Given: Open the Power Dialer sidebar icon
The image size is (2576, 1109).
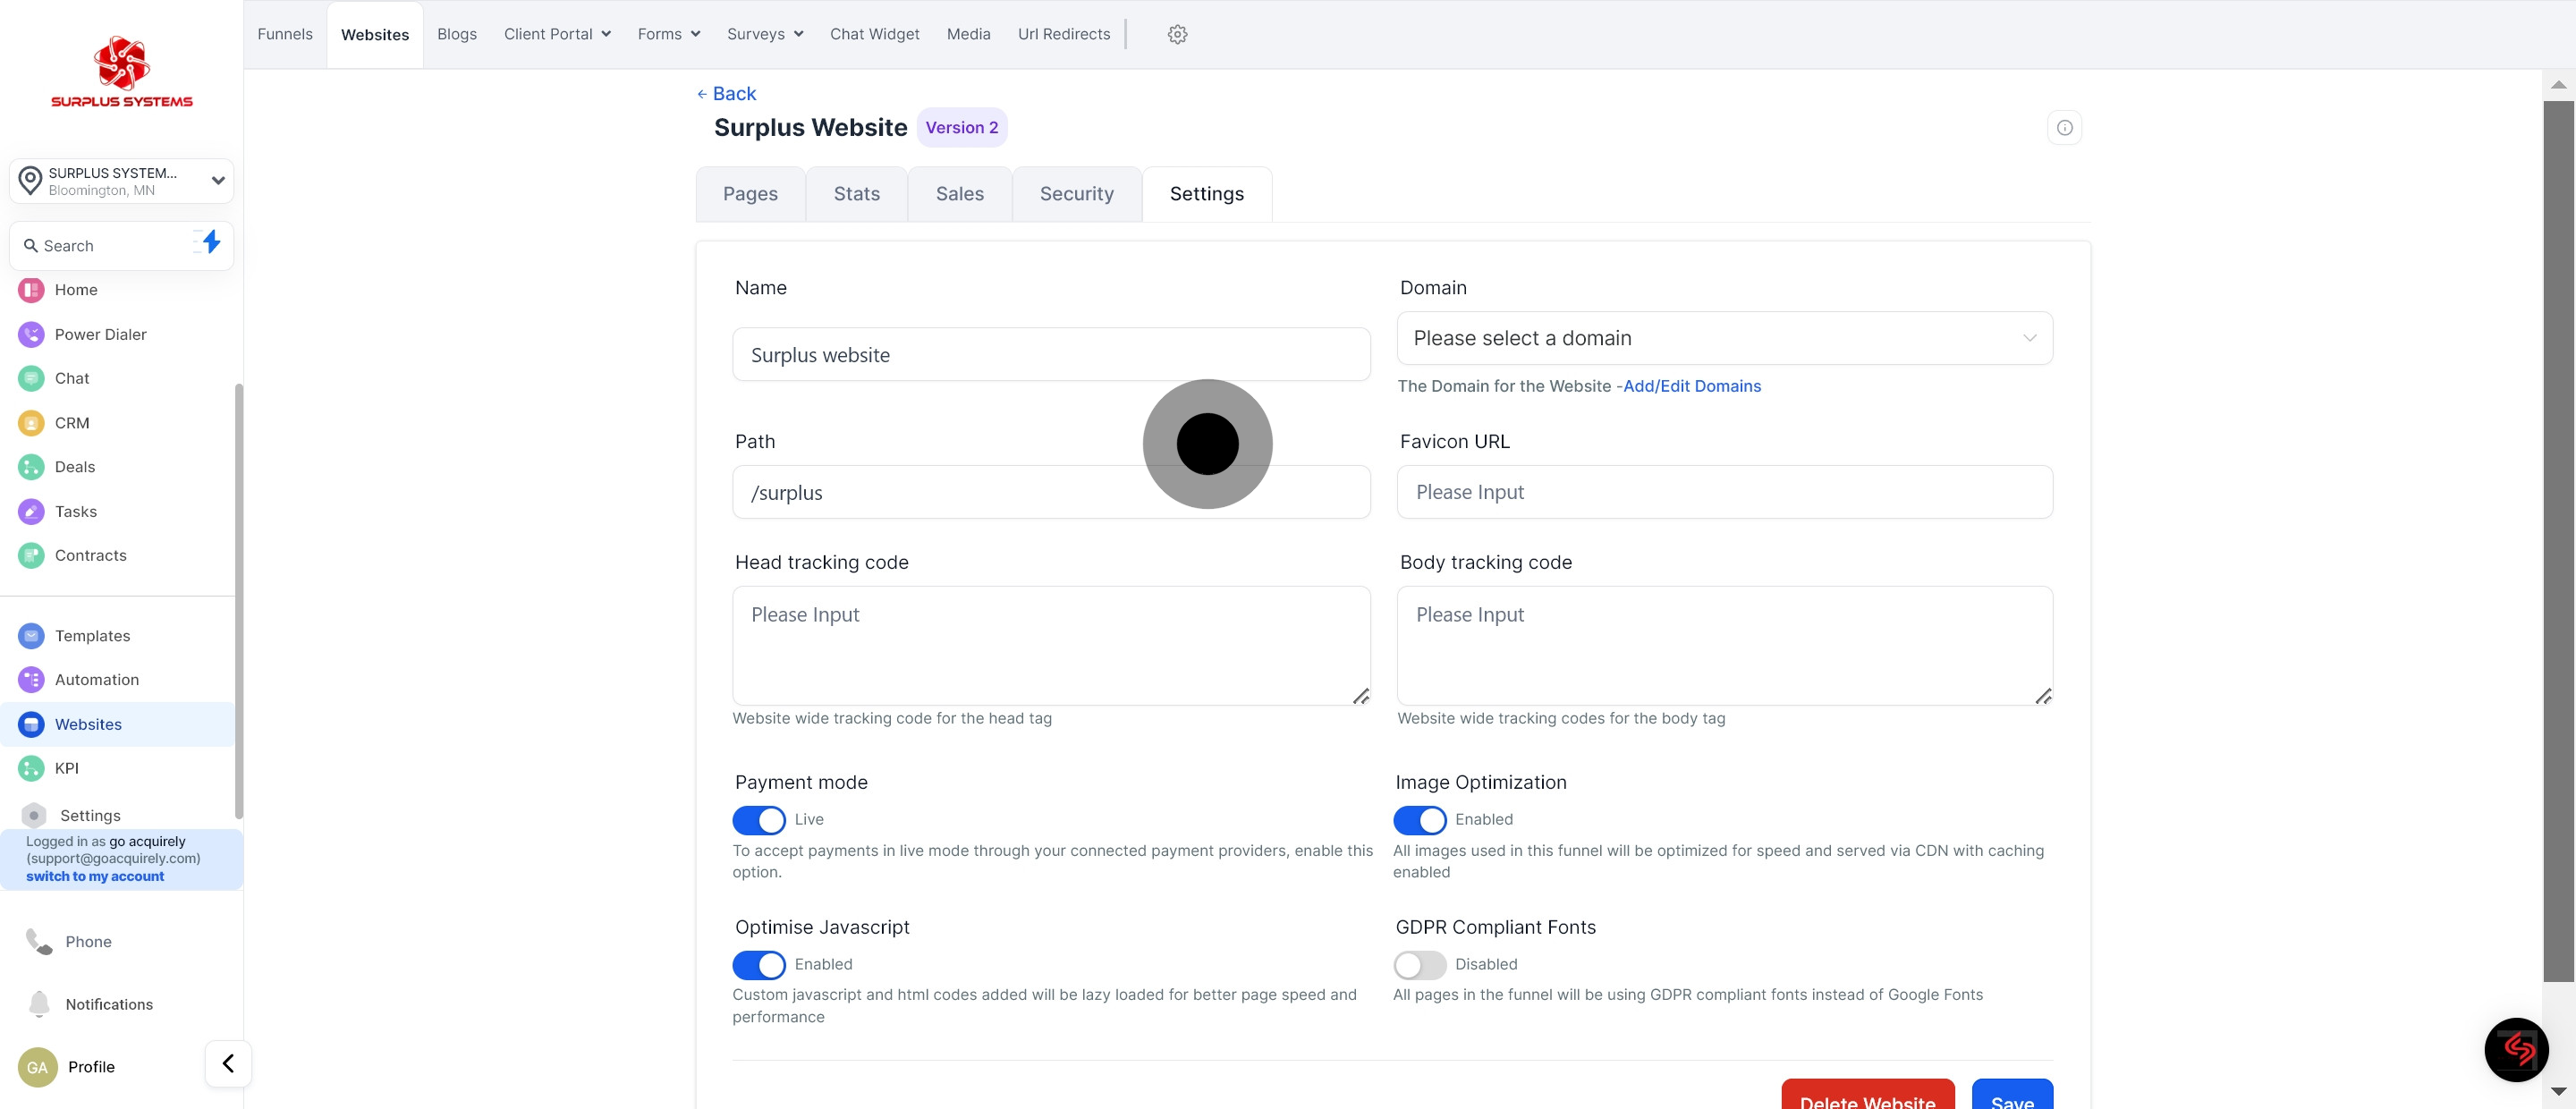Looking at the screenshot, I should point(31,334).
